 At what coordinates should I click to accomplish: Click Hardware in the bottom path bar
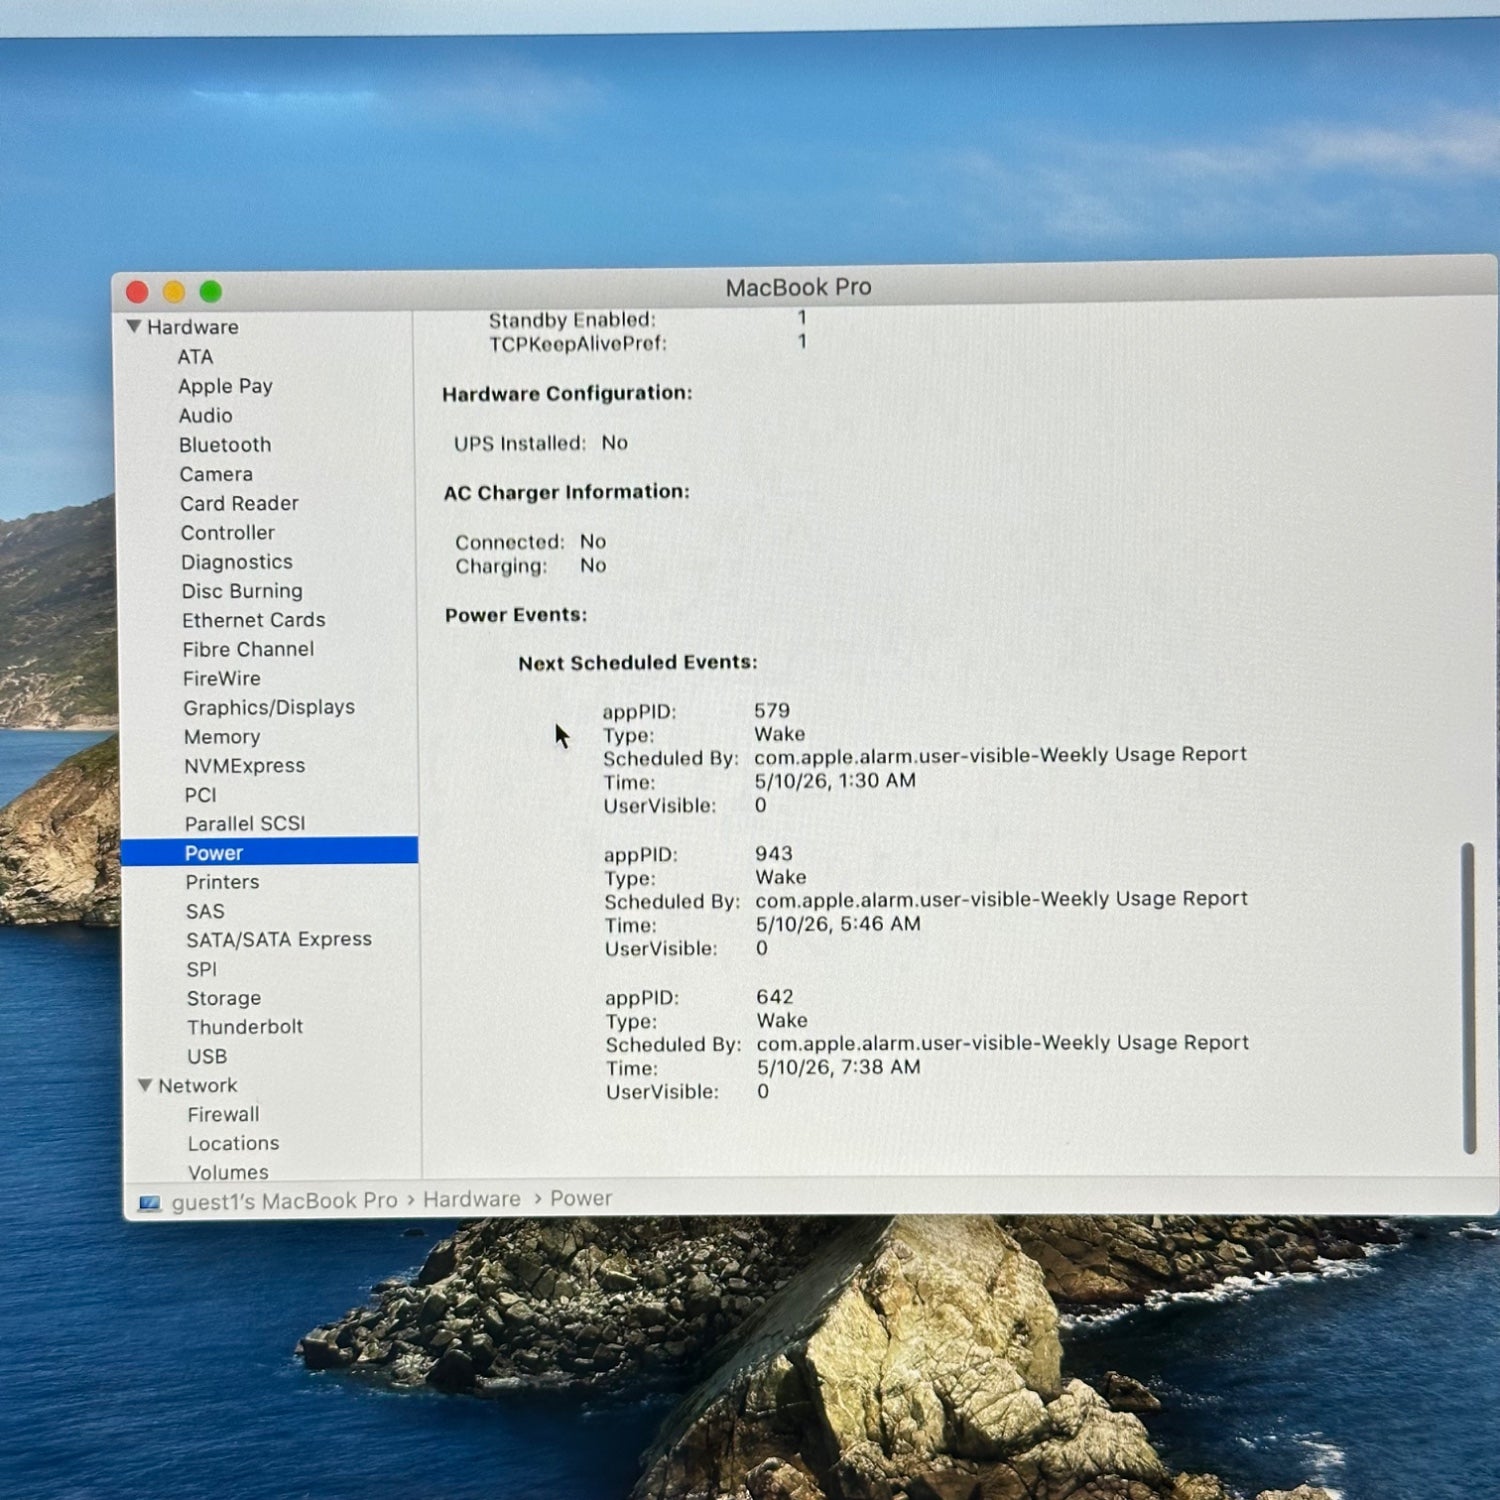(472, 1199)
